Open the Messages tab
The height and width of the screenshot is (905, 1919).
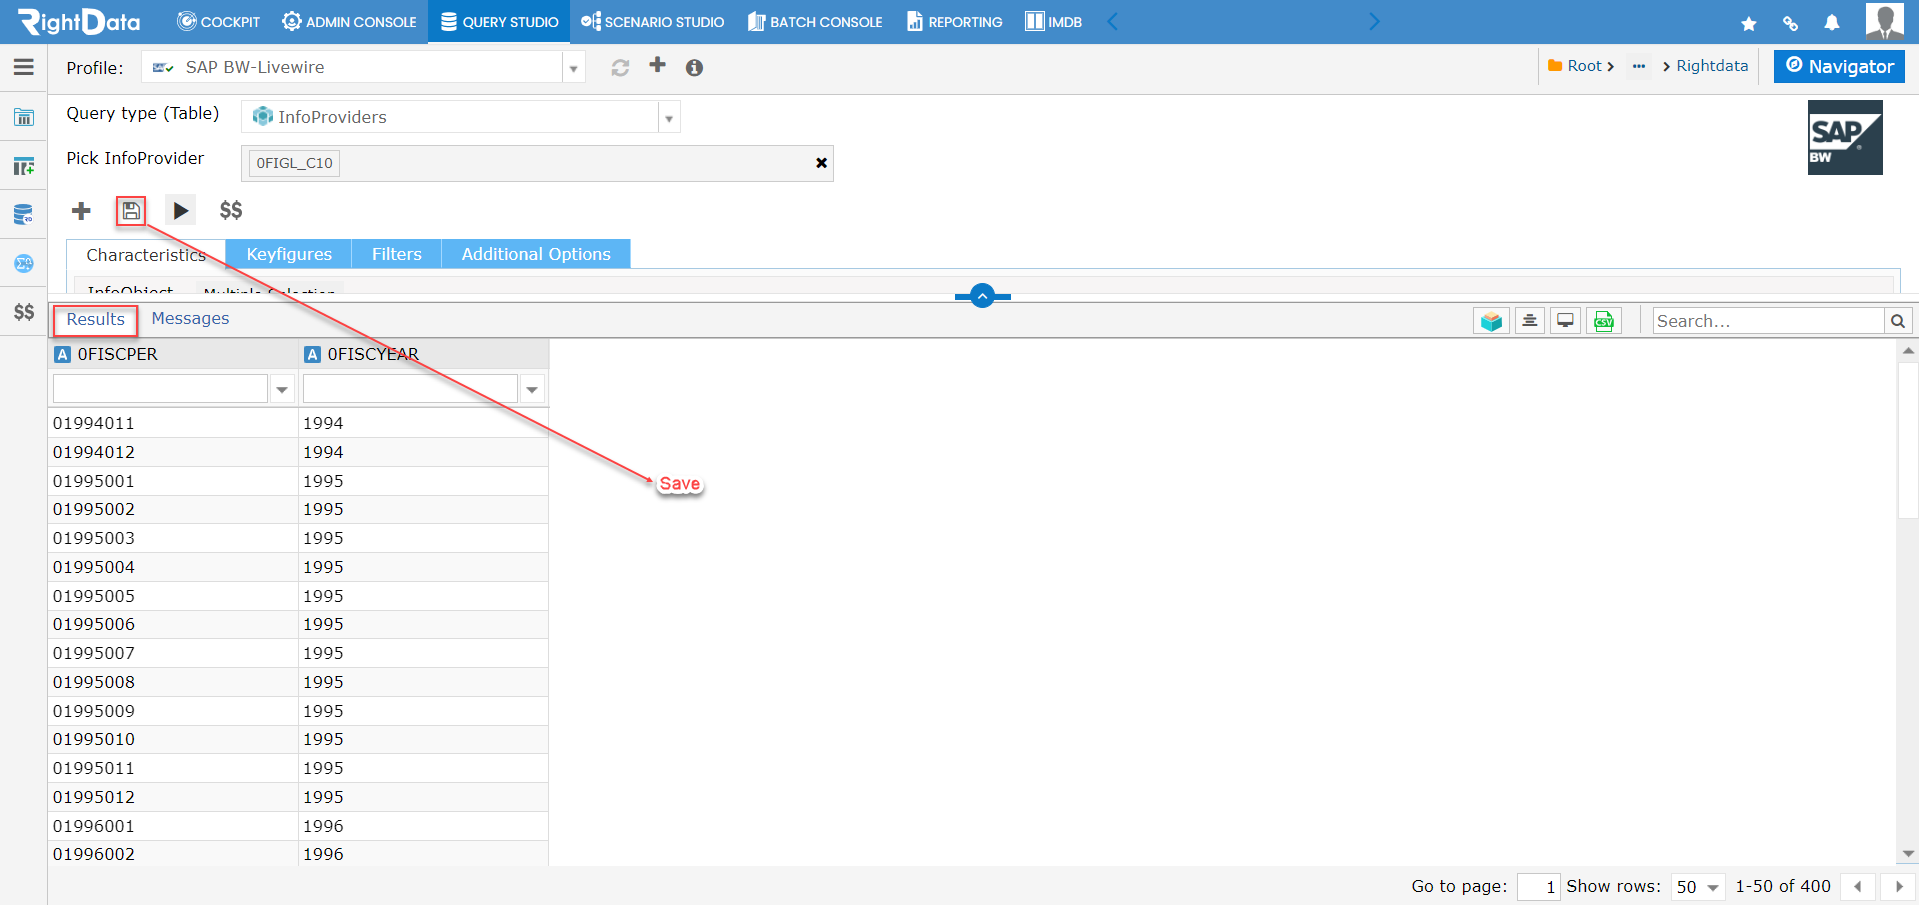click(x=190, y=319)
